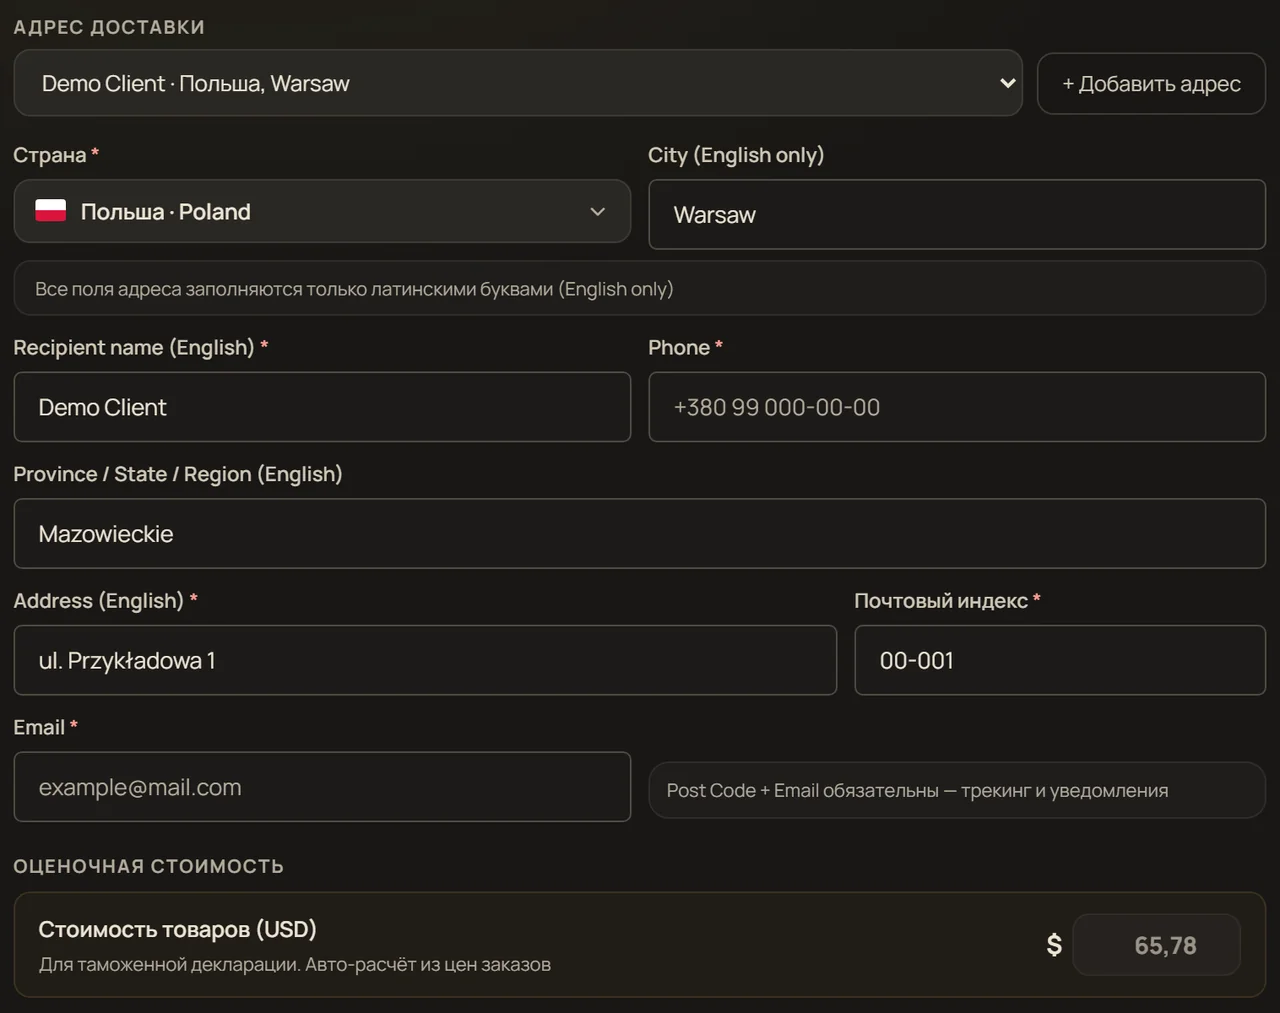Focus the Recipient name field
The height and width of the screenshot is (1013, 1280).
point(322,407)
